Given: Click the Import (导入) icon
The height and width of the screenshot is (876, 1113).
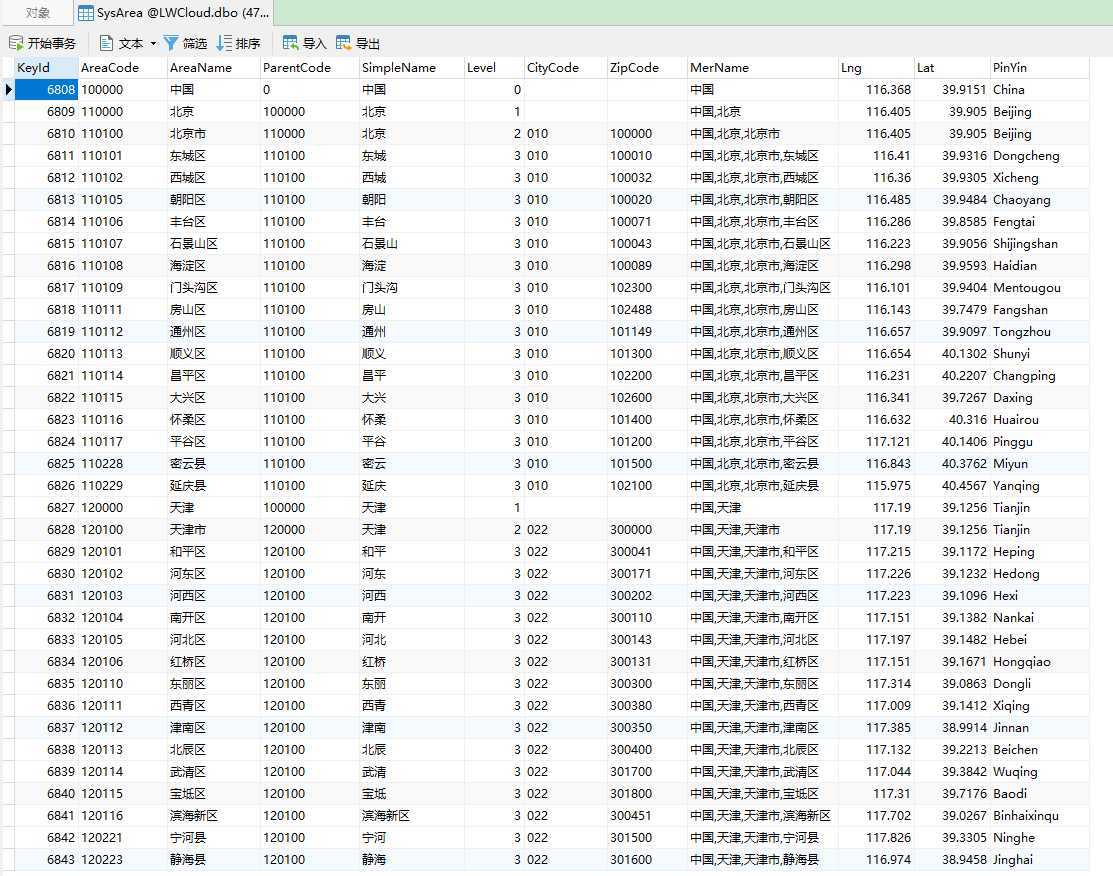Looking at the screenshot, I should click(x=290, y=43).
